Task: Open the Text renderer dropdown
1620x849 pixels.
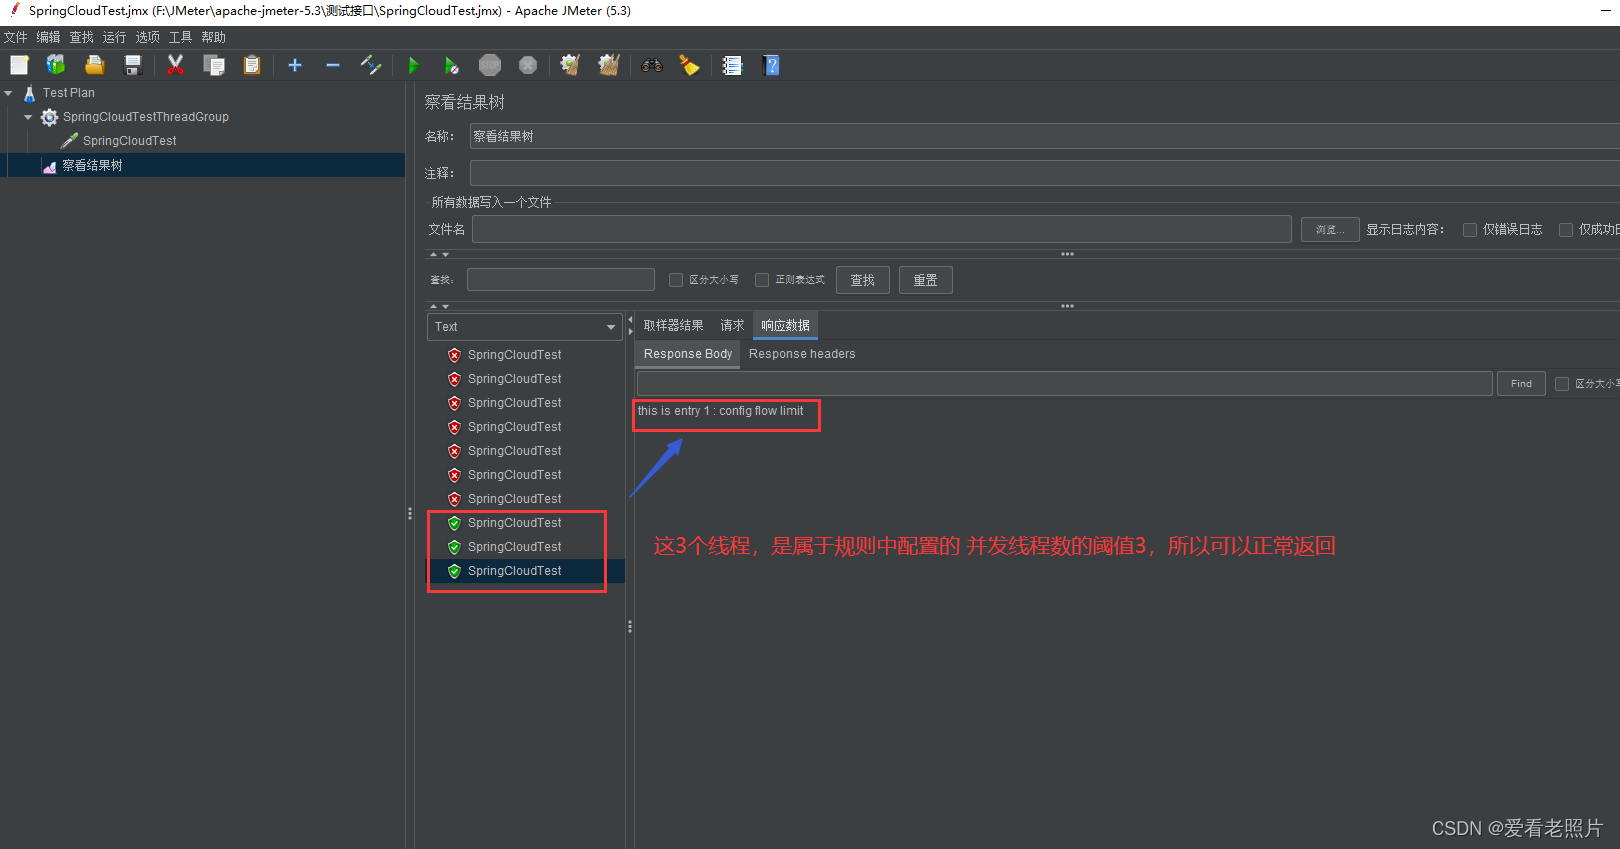Action: coord(525,327)
